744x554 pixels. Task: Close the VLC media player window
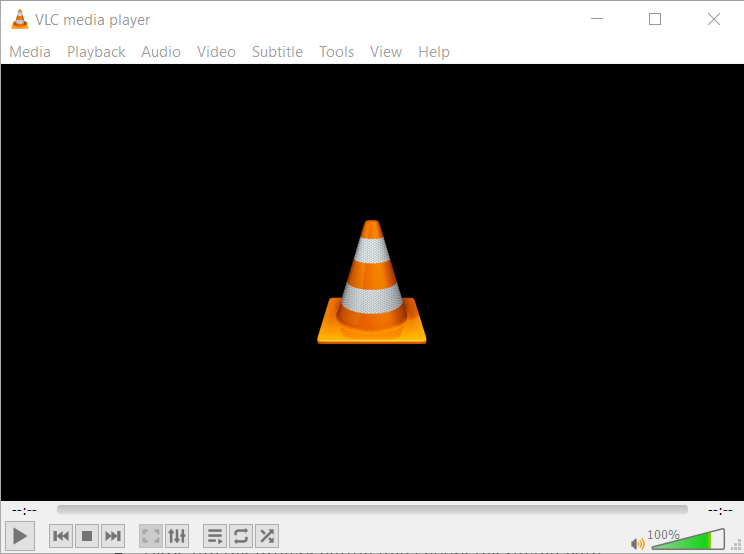tap(714, 19)
